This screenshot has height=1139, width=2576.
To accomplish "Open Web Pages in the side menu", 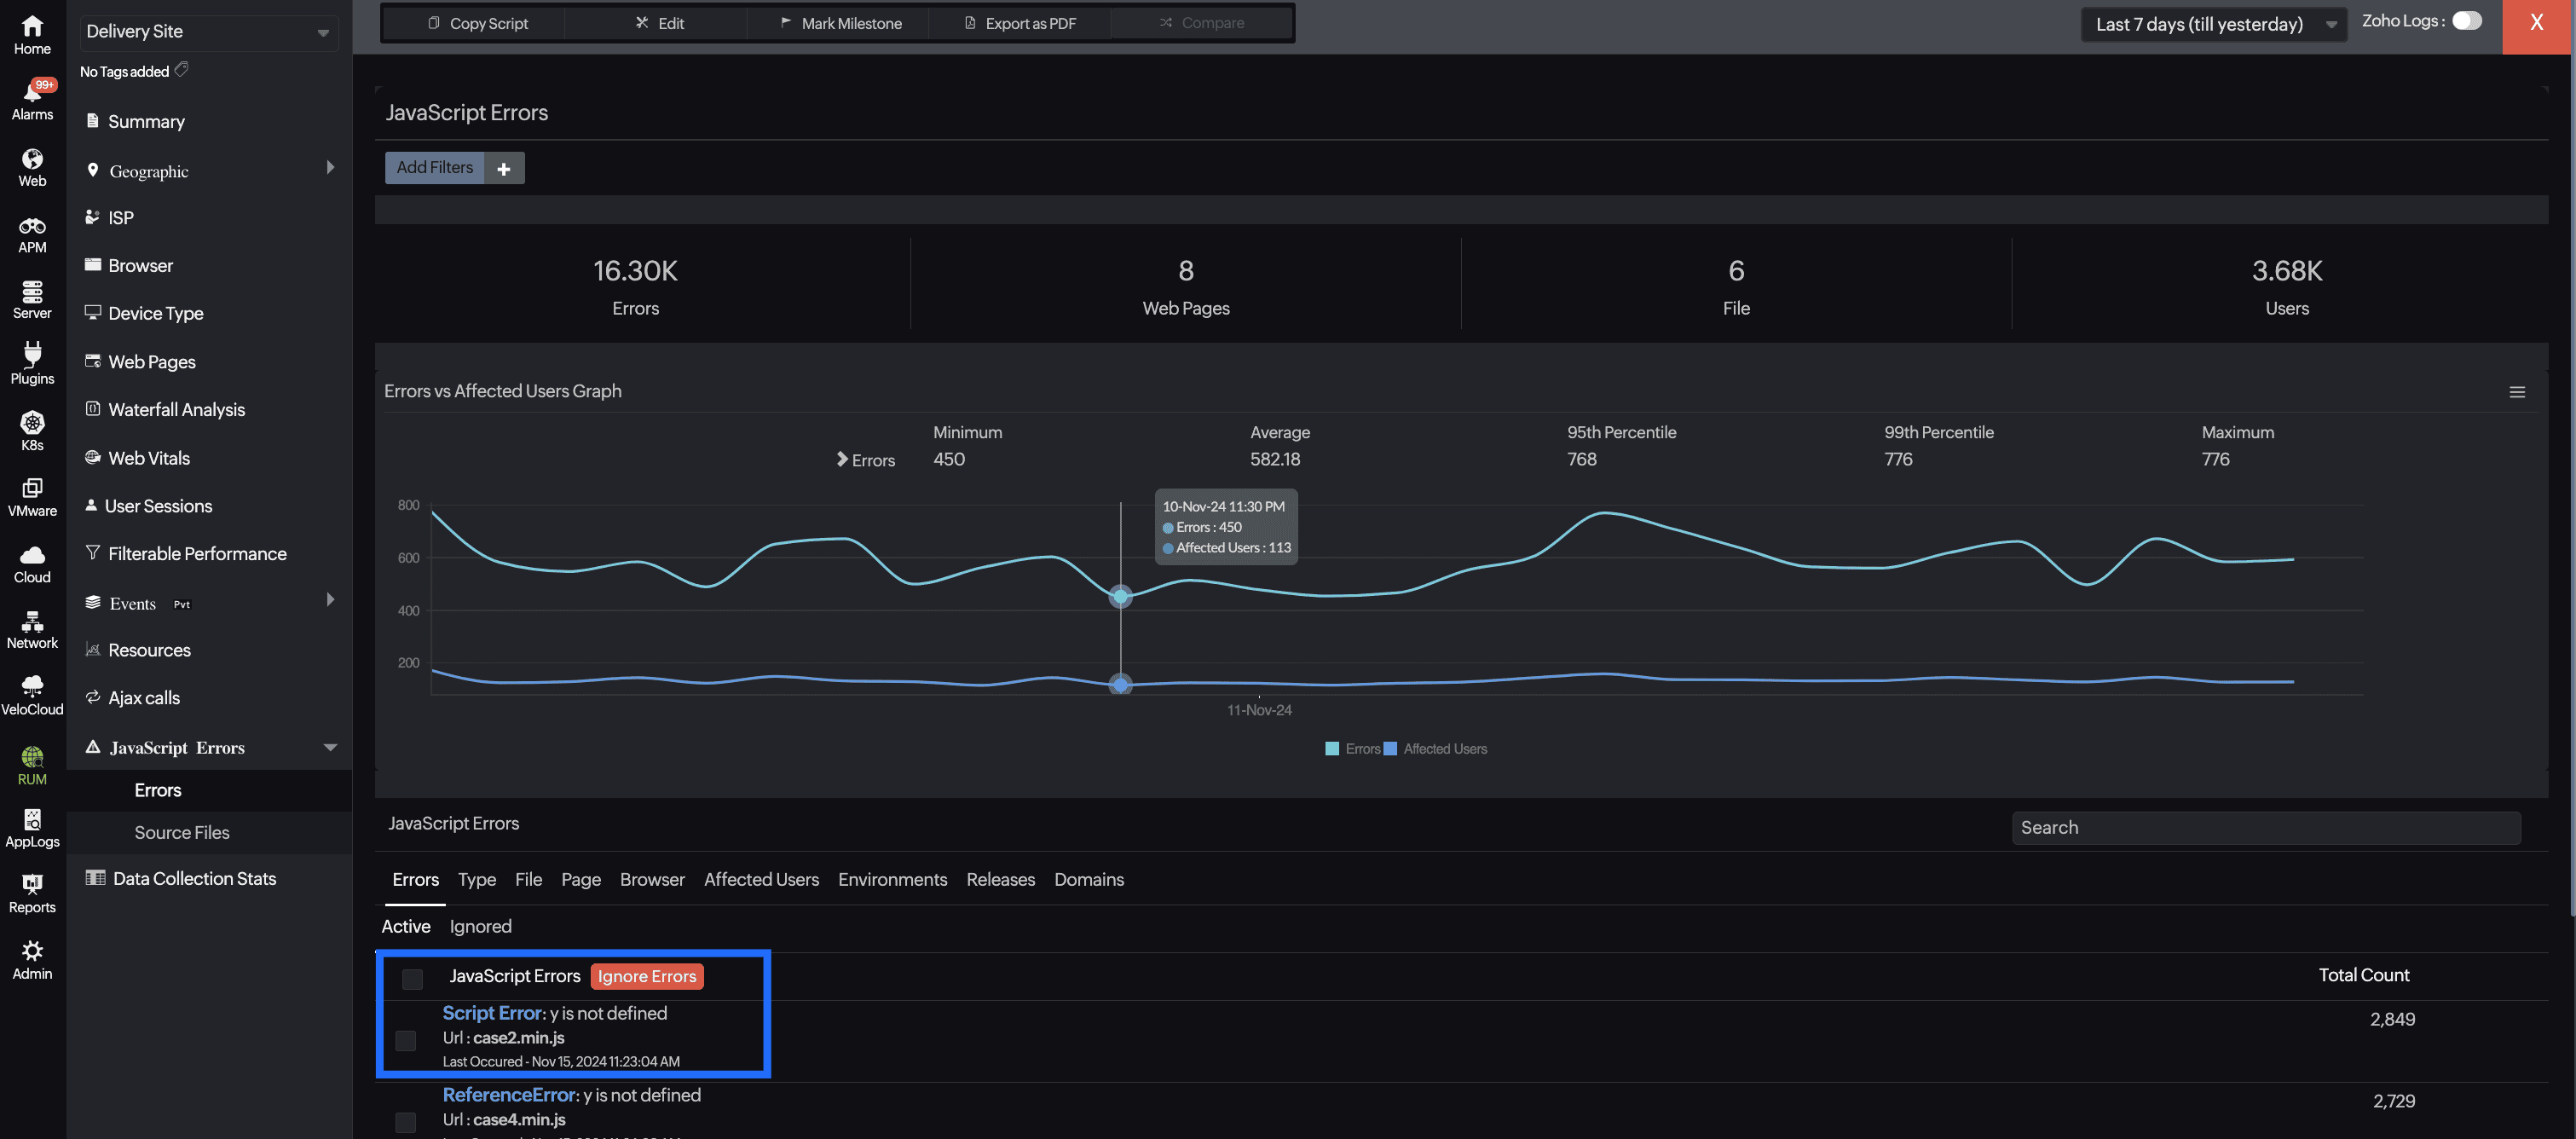I will point(151,361).
